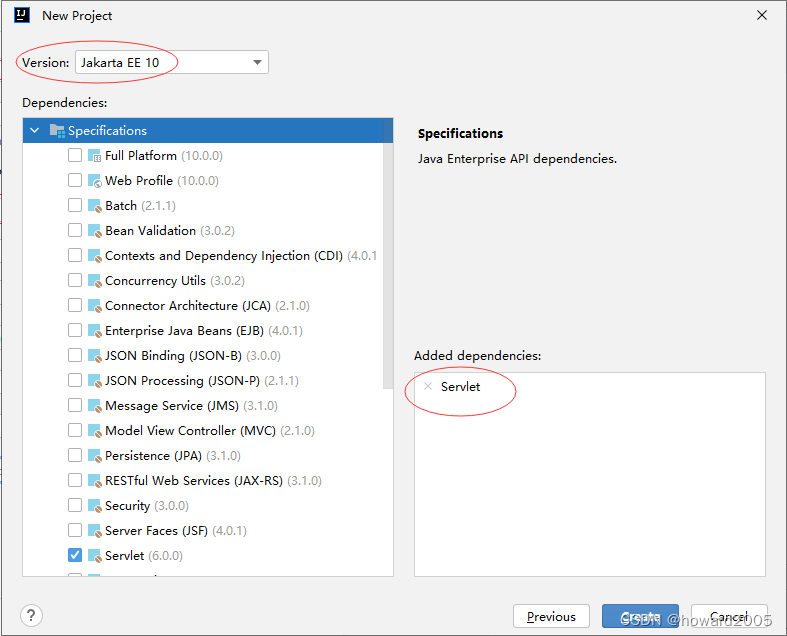Viewport: 787px width, 636px height.
Task: Click the Server Faces specification icon
Action: pos(94,531)
